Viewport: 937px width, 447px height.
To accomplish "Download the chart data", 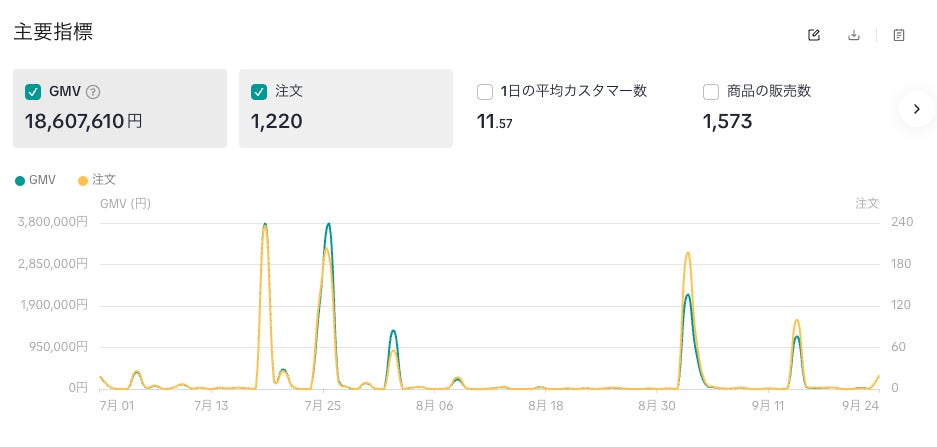I will pyautogui.click(x=854, y=35).
